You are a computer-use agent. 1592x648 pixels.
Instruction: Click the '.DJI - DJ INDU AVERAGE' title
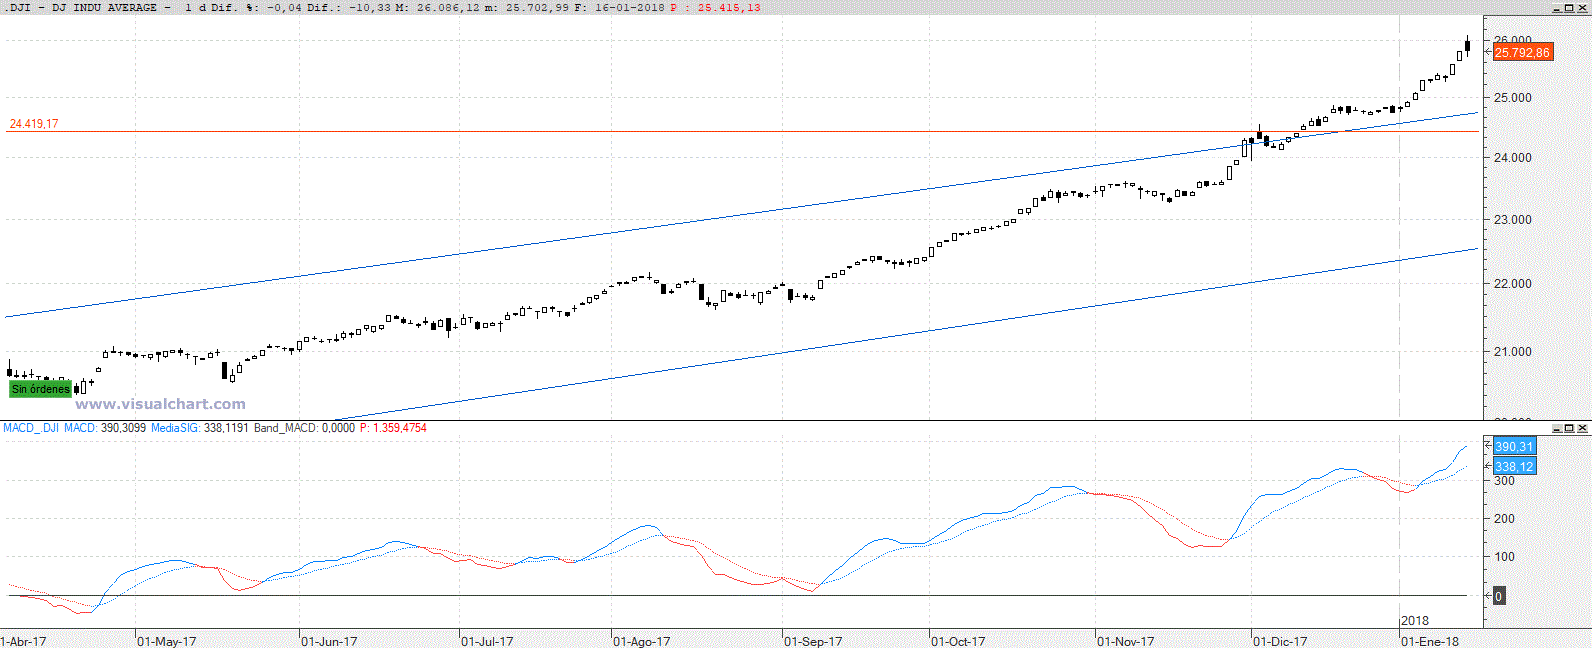80,7
